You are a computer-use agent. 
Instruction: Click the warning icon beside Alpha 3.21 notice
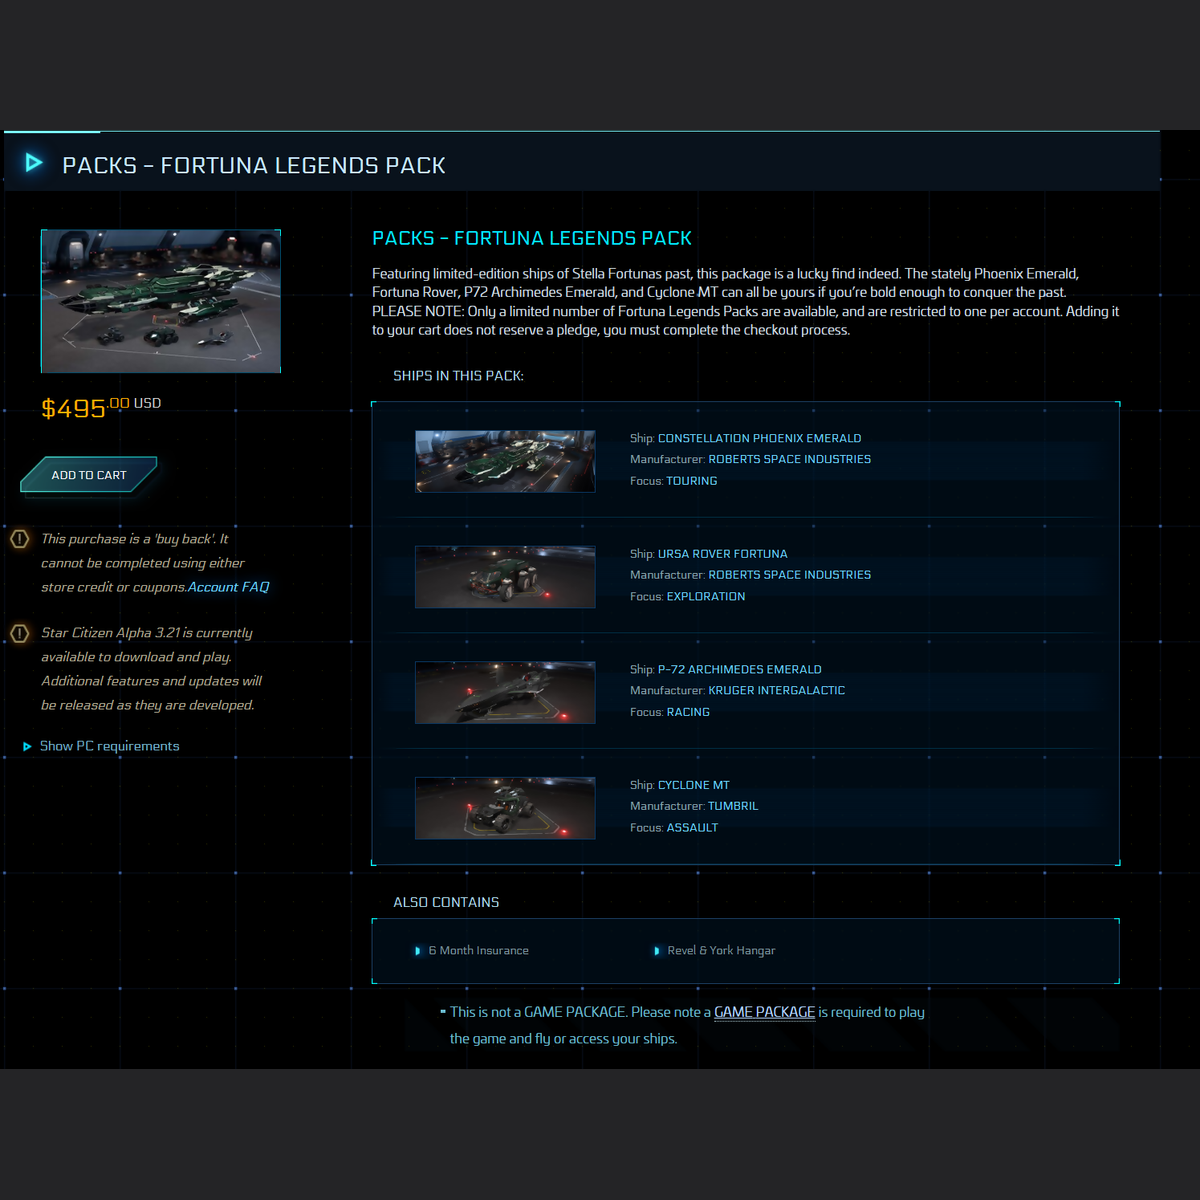[x=19, y=633]
